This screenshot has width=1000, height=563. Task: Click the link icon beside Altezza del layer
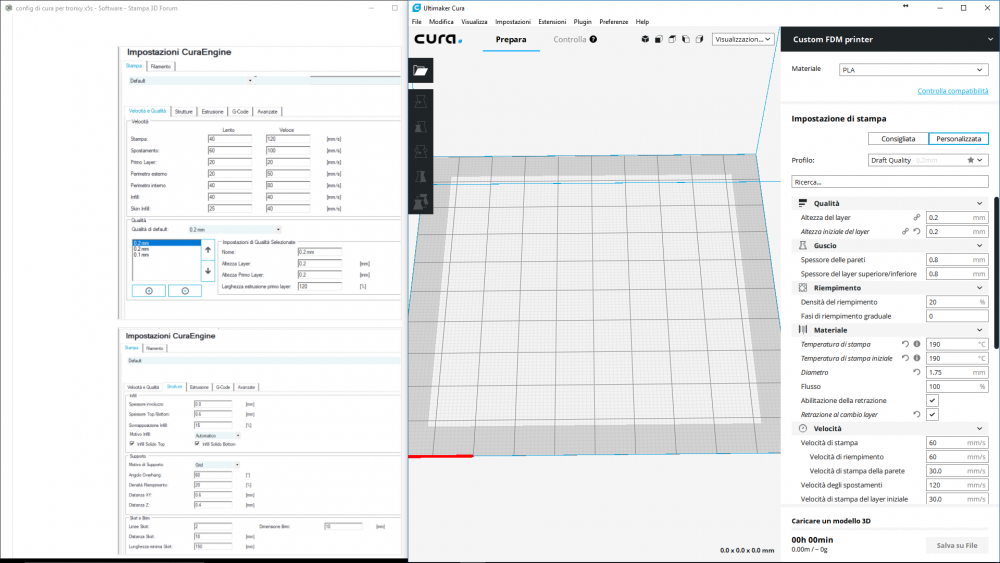tap(916, 217)
